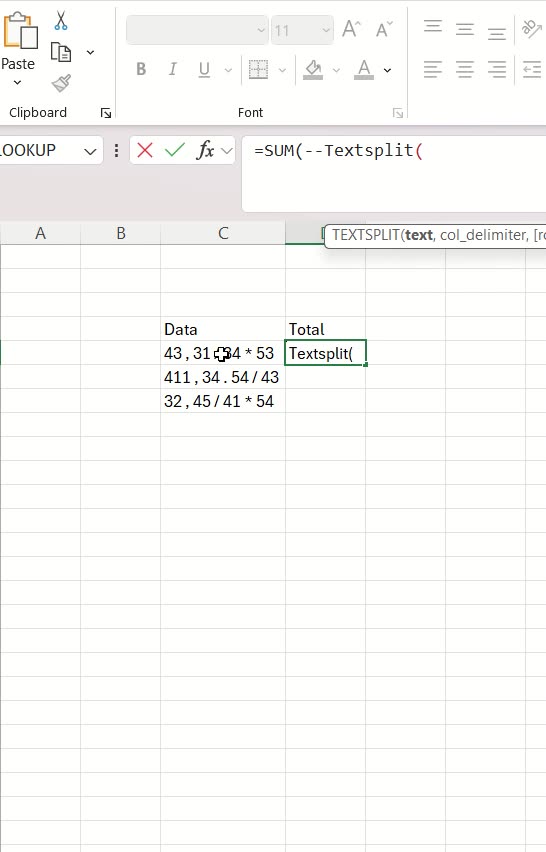Select the cell containing 411 , 34 . 54 / 43
This screenshot has width=546, height=852.
click(x=223, y=377)
